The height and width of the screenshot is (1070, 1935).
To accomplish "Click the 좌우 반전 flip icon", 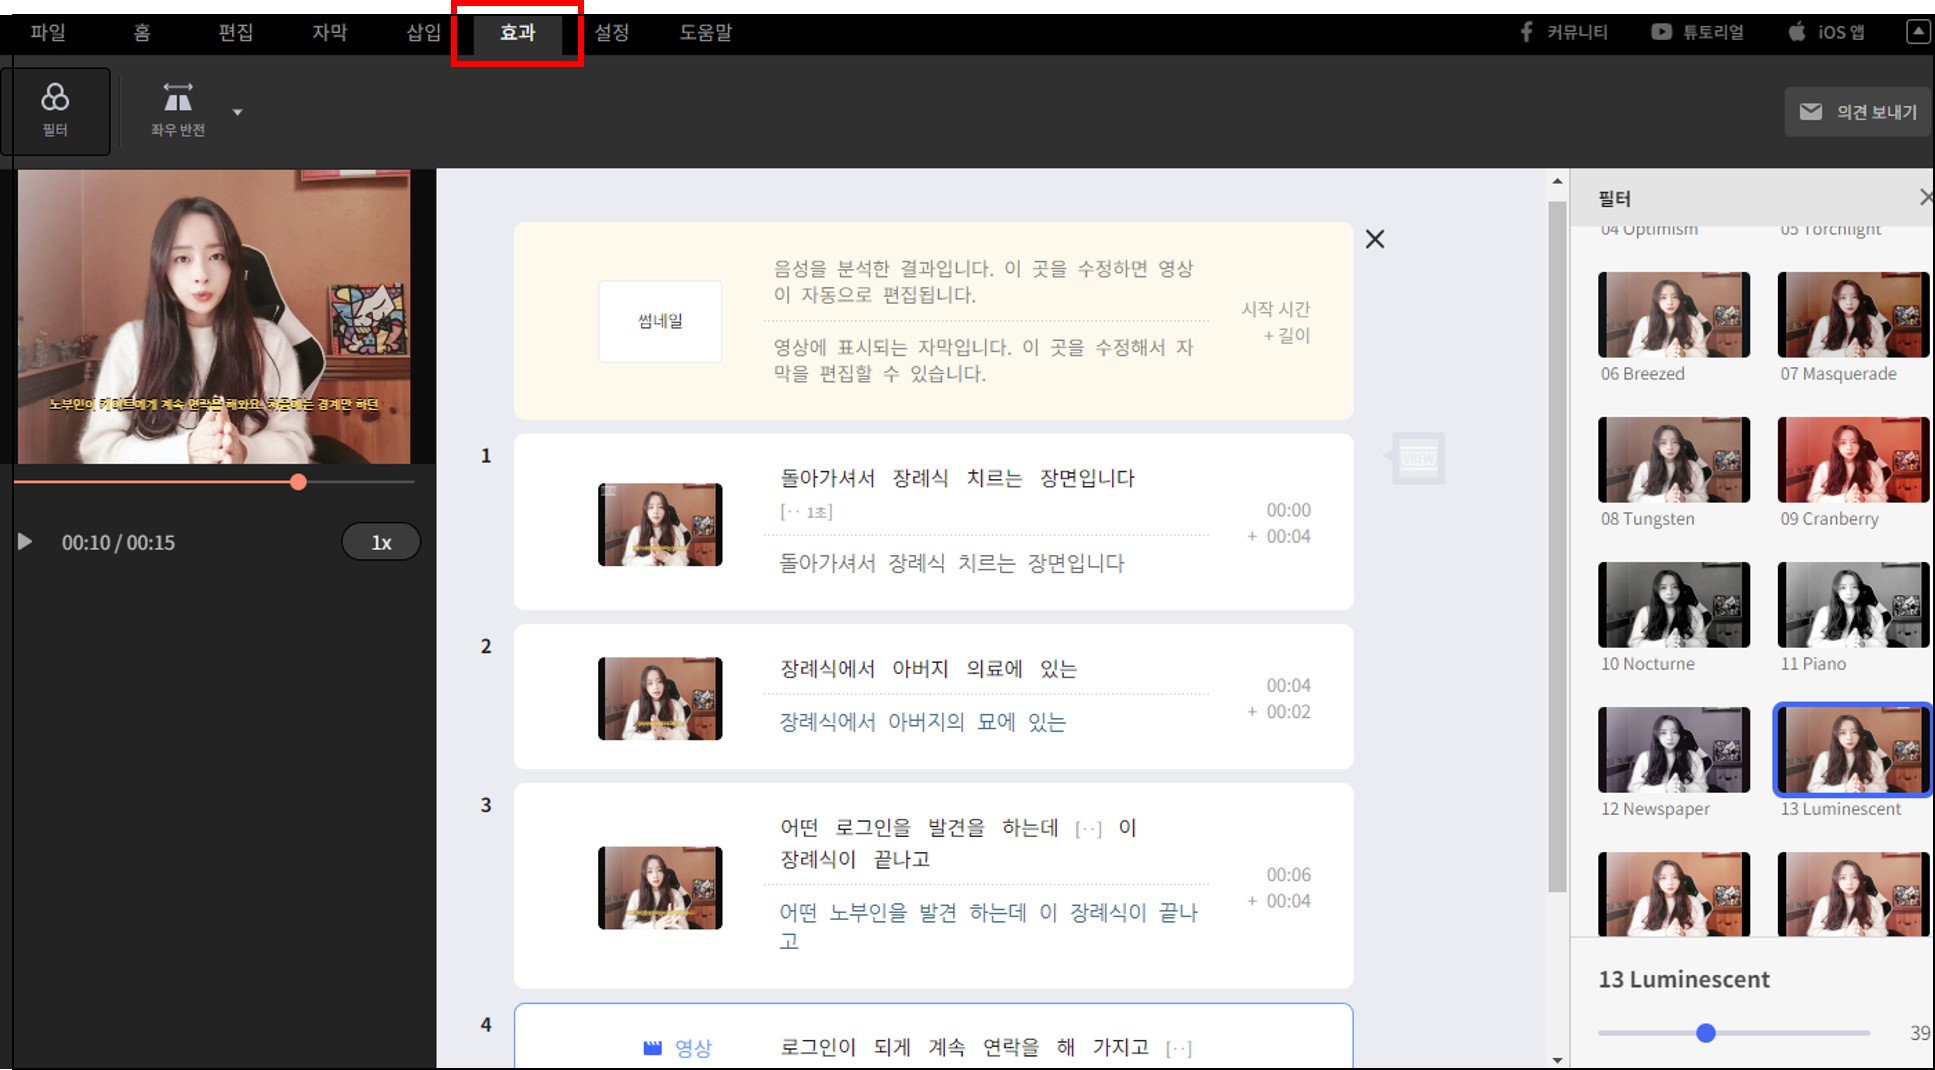I will (178, 98).
